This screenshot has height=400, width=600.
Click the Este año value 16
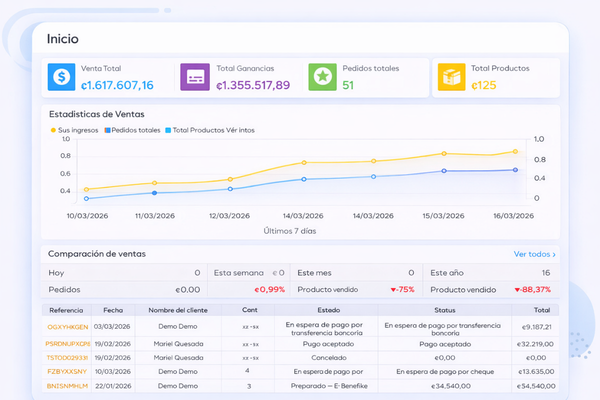pos(546,273)
